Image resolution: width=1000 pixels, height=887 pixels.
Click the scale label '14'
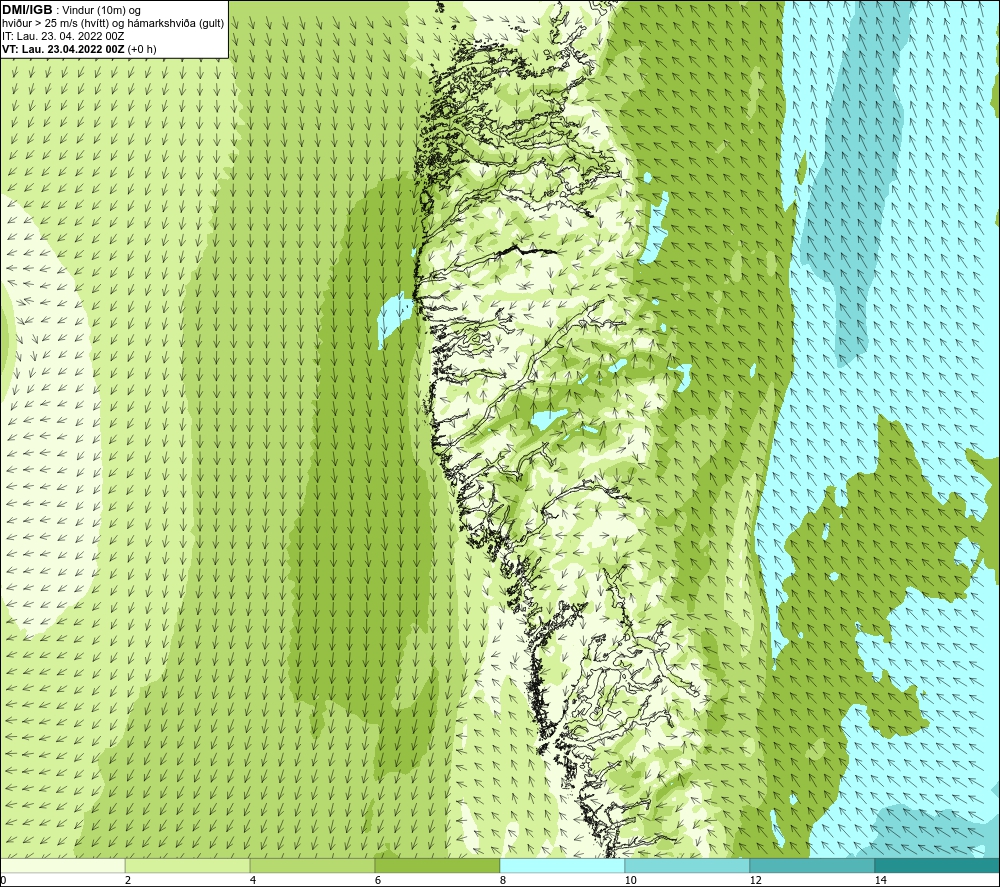(880, 880)
